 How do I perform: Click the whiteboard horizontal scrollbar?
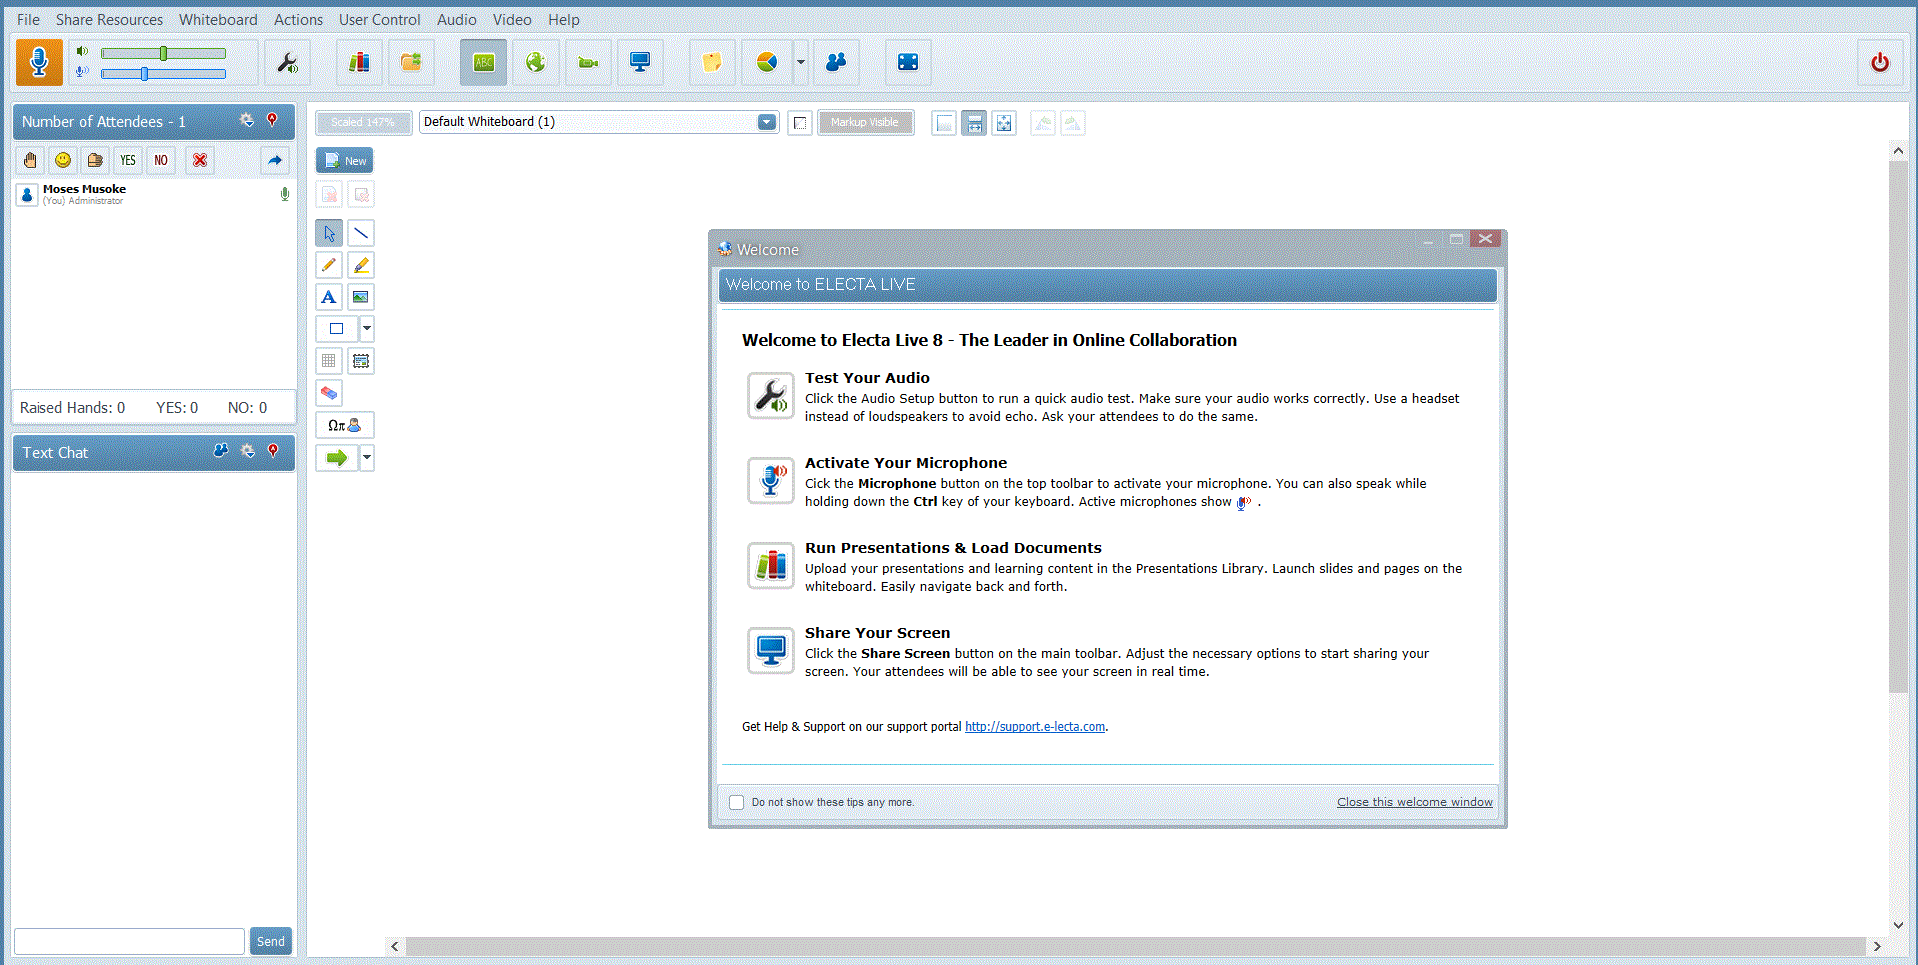pos(1135,946)
